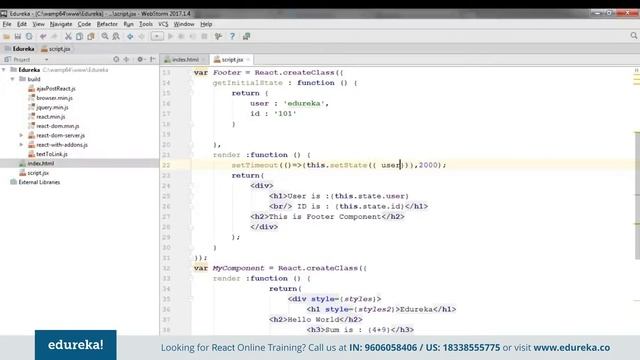Click the editor vertical scrollbar
Screen dimensions: 640x360
pyautogui.click(x=637, y=196)
